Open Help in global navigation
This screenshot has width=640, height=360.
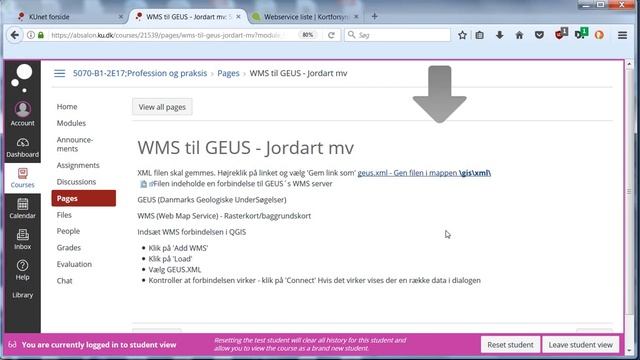tap(22, 270)
